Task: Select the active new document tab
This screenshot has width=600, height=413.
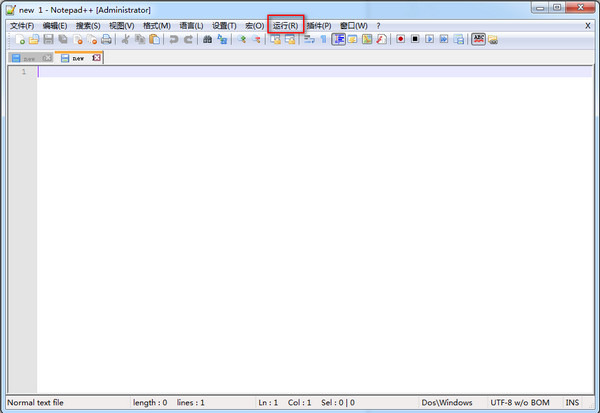Action: (x=78, y=58)
